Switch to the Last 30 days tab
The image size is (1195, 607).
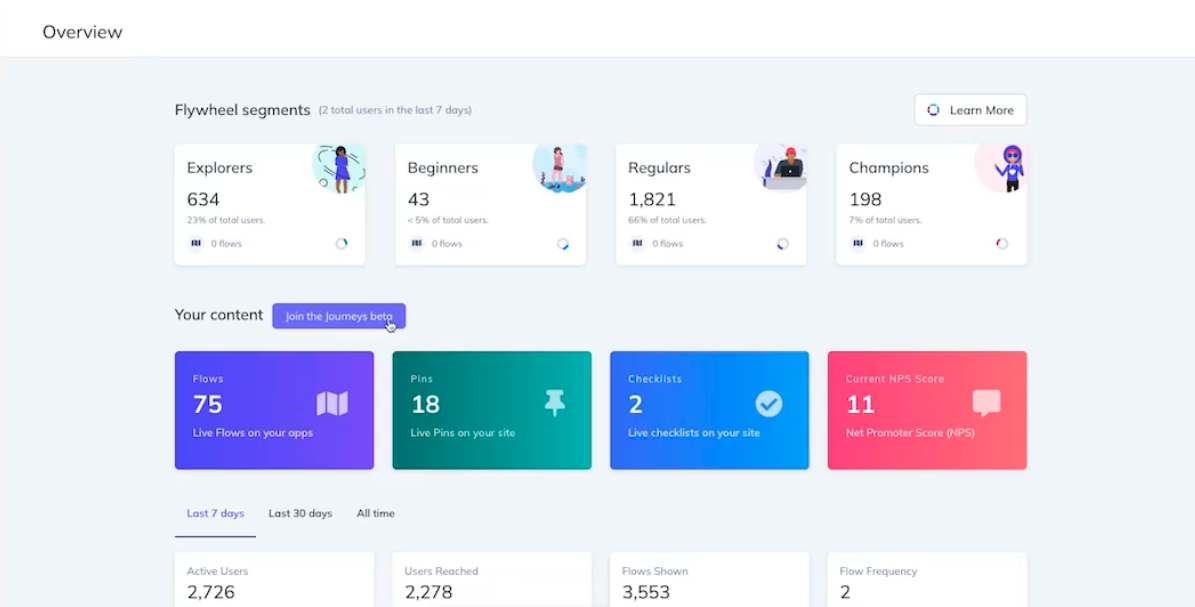[x=300, y=513]
